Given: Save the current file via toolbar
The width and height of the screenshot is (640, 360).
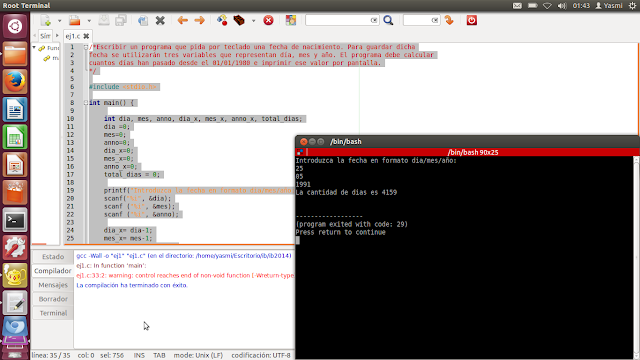Looking at the screenshot, I should tap(104, 20).
